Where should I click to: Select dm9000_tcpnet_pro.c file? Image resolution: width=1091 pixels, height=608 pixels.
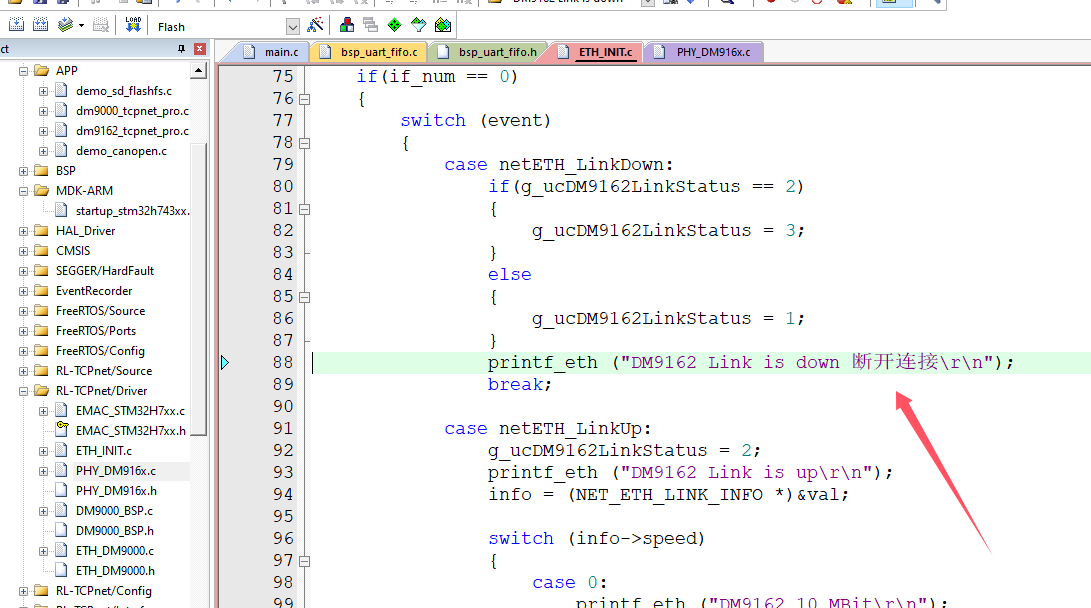point(132,111)
